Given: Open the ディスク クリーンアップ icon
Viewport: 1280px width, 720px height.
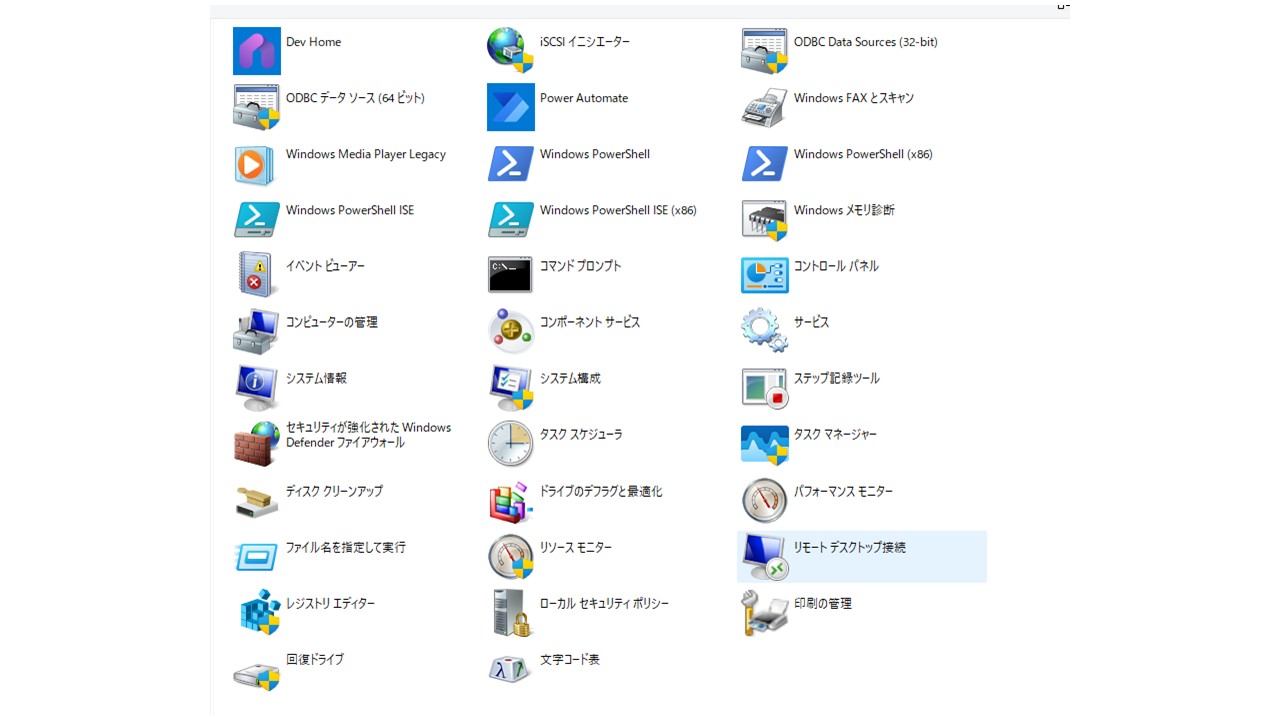Looking at the screenshot, I should [257, 500].
